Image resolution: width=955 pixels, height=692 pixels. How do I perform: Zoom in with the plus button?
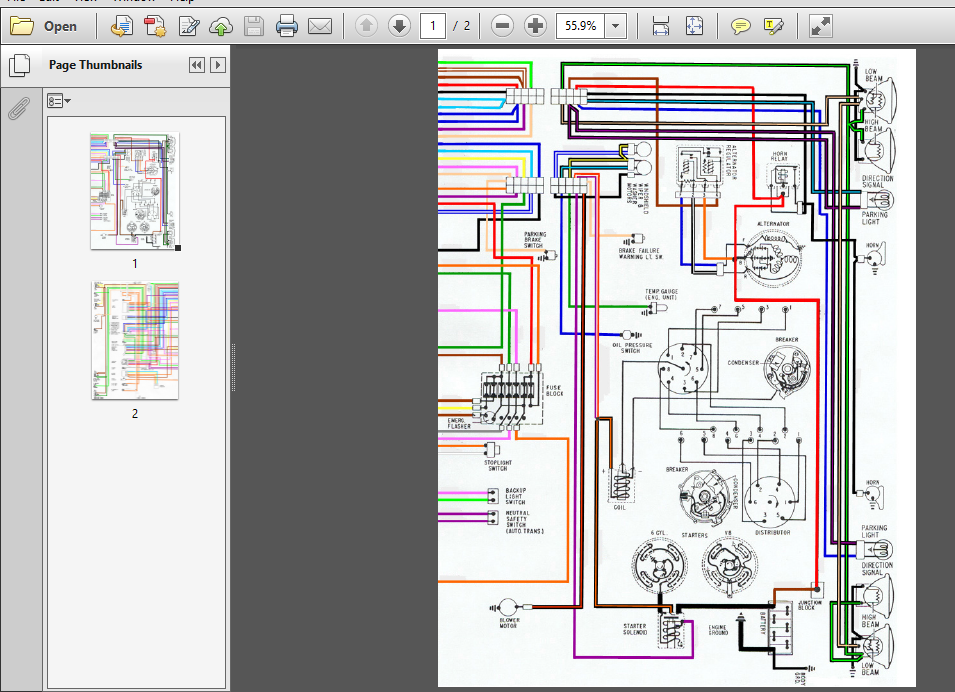[535, 26]
